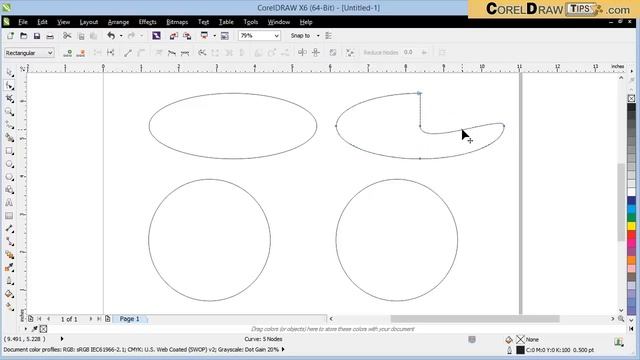This screenshot has width=640, height=360.
Task: Select the Fill tool in the toolbox
Action: point(9,294)
